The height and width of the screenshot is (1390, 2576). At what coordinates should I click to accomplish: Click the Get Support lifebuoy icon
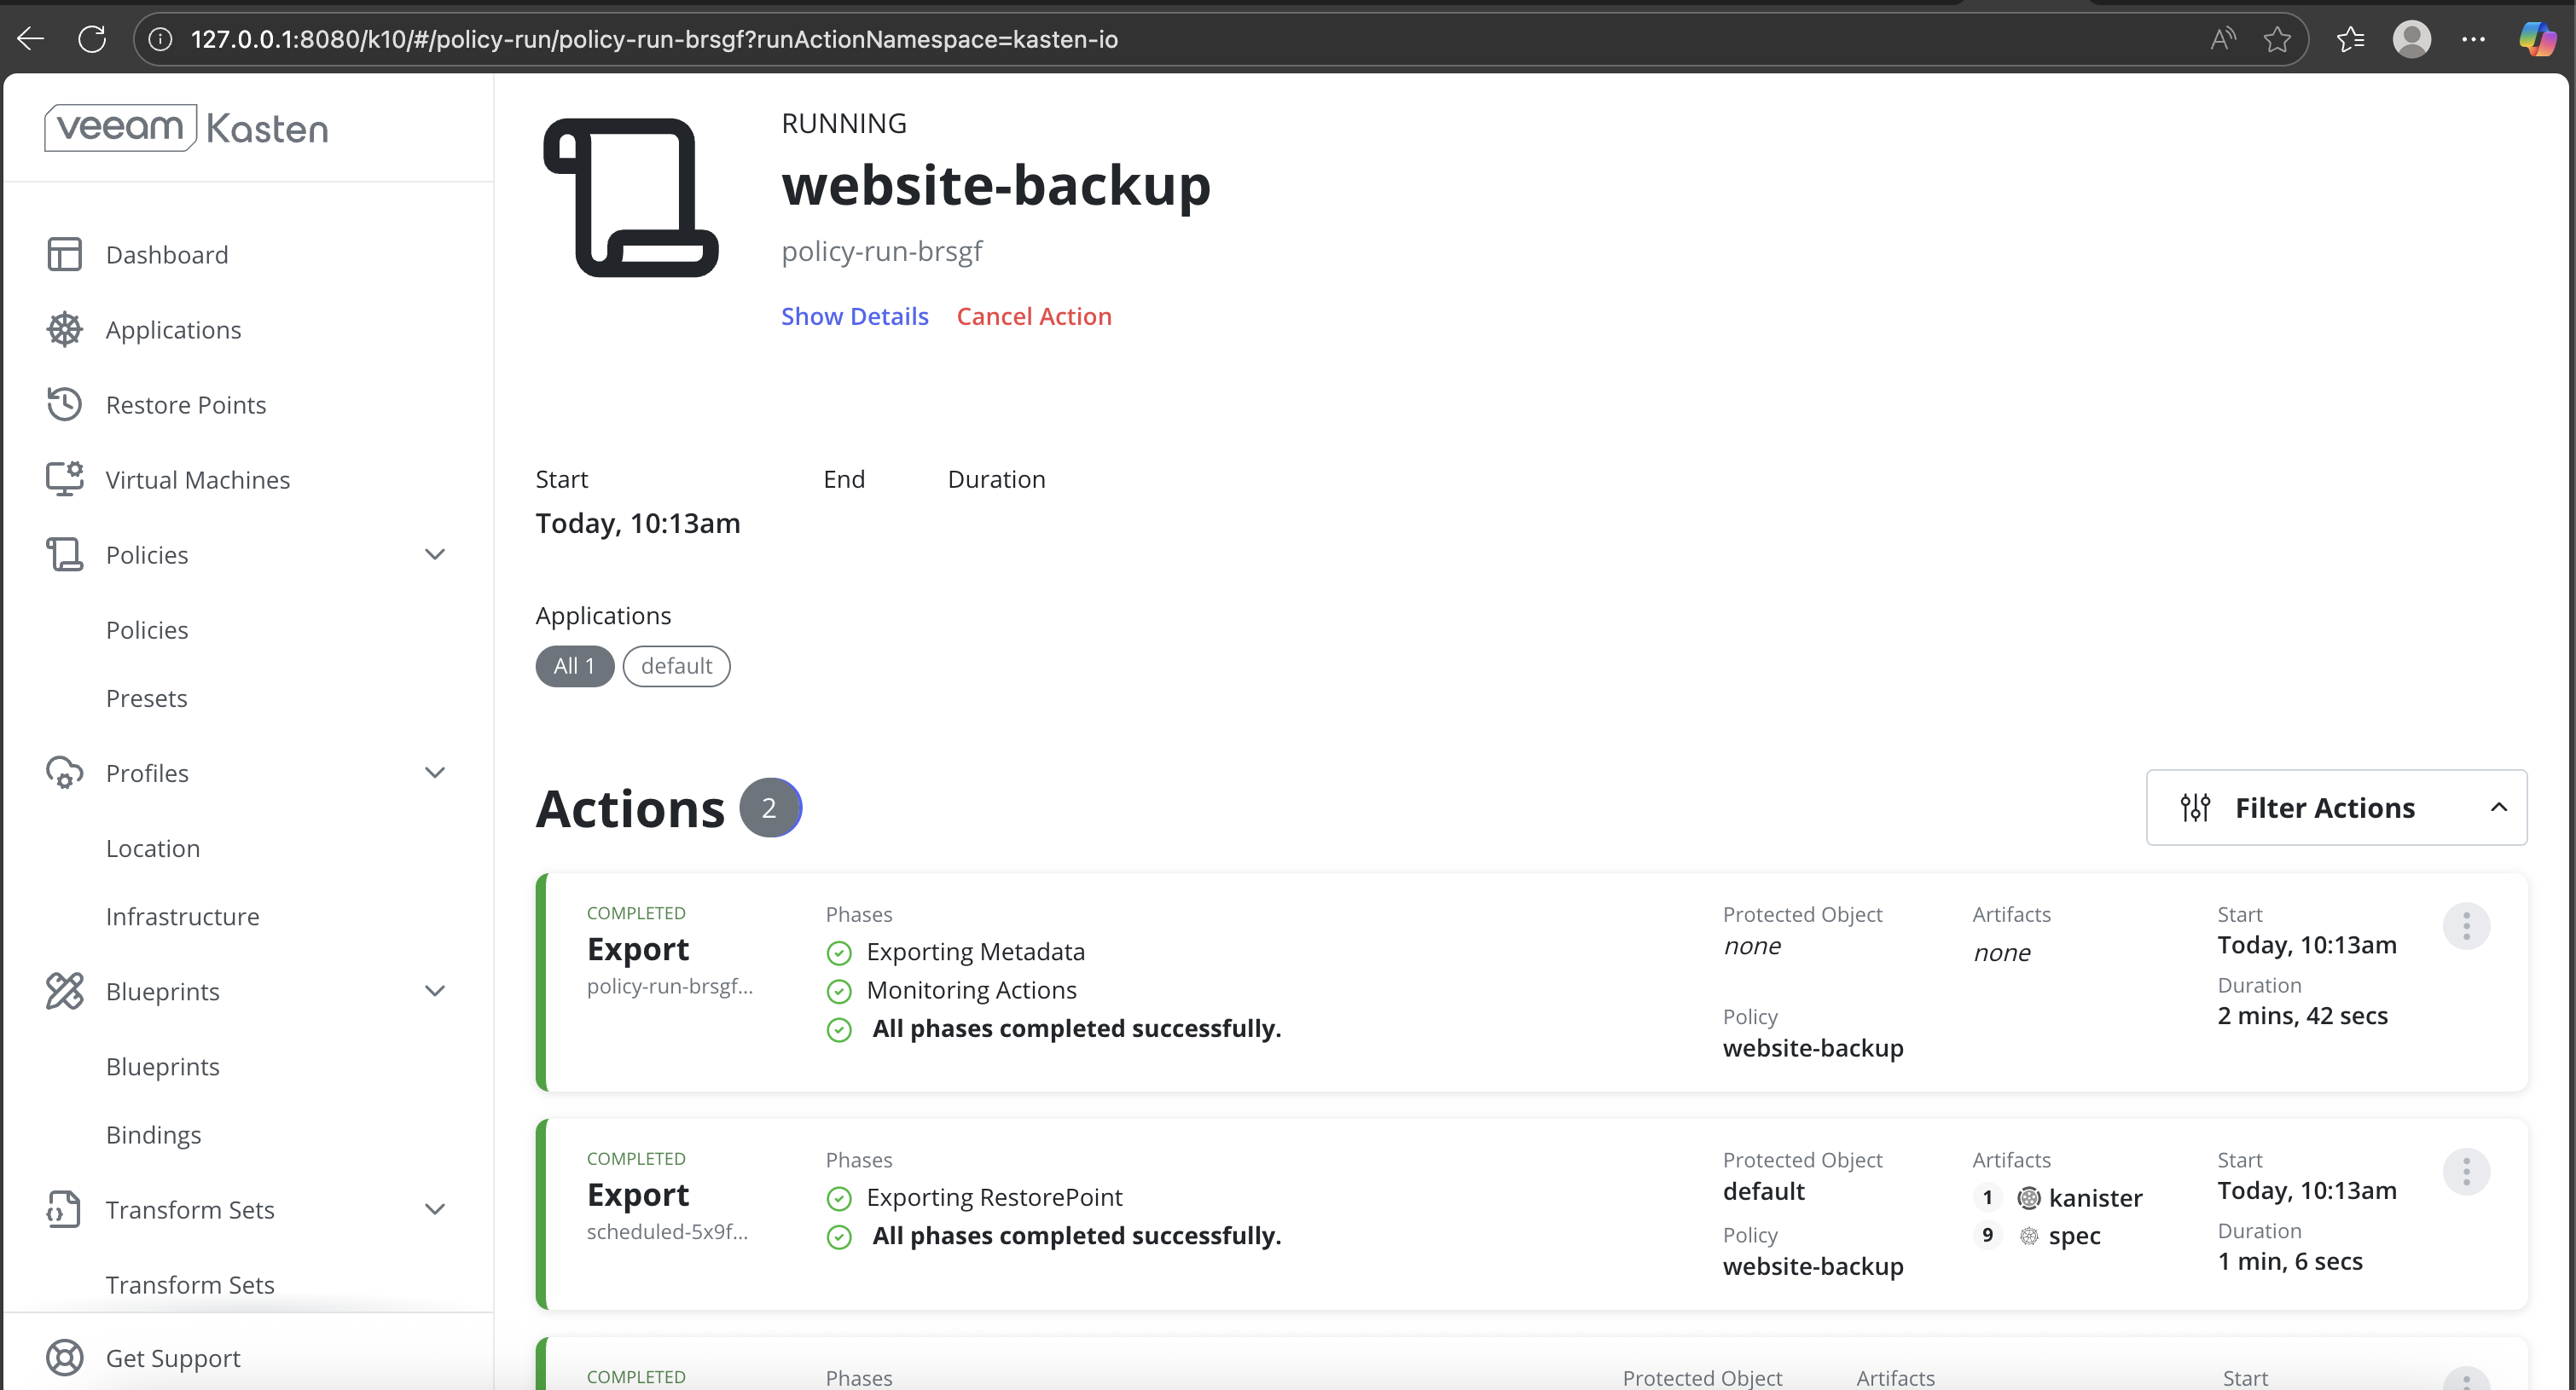pyautogui.click(x=64, y=1358)
